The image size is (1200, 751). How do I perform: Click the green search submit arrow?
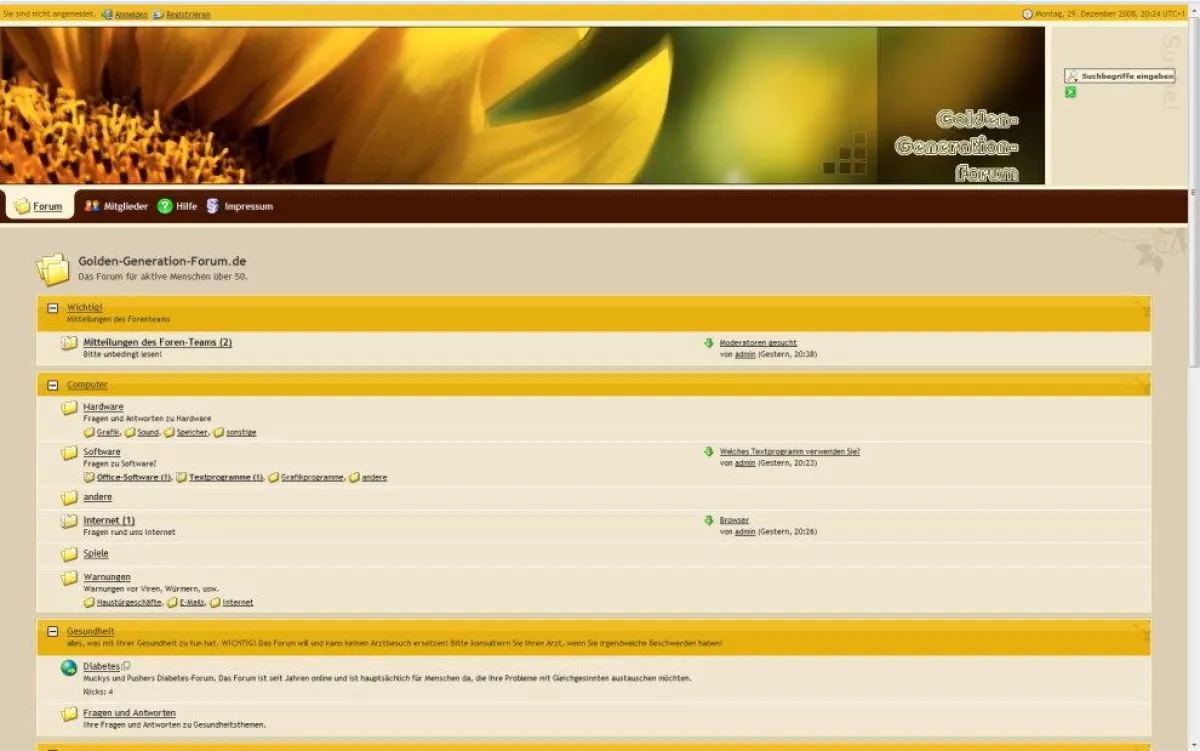pyautogui.click(x=1070, y=91)
